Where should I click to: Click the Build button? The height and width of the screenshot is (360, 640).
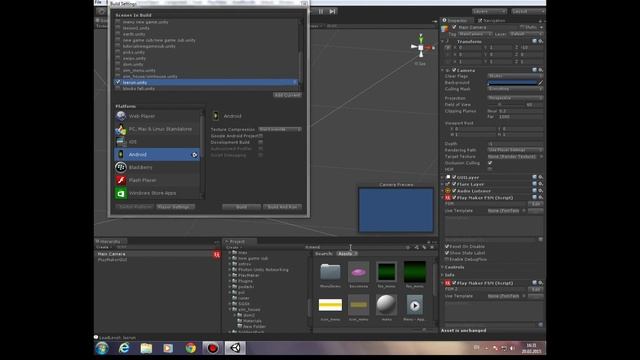point(241,207)
